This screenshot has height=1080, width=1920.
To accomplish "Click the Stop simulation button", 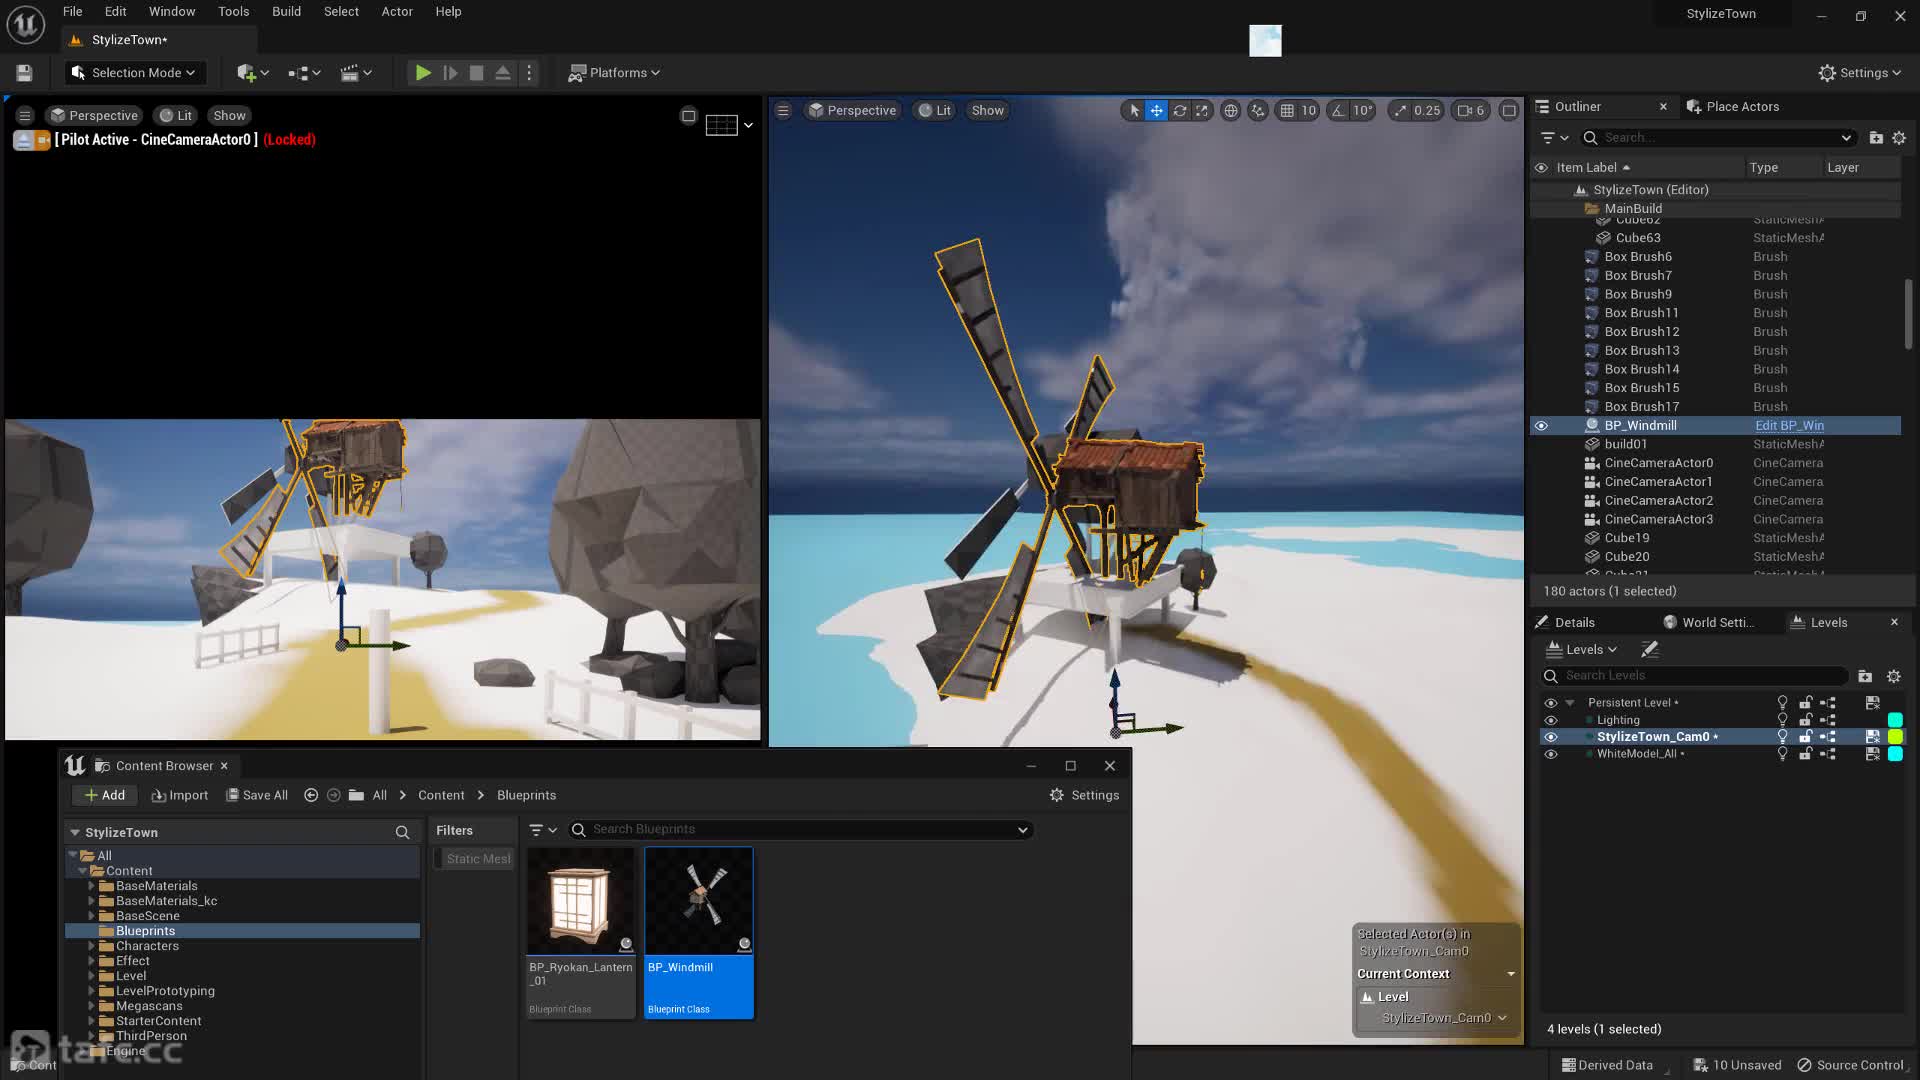I will (477, 73).
